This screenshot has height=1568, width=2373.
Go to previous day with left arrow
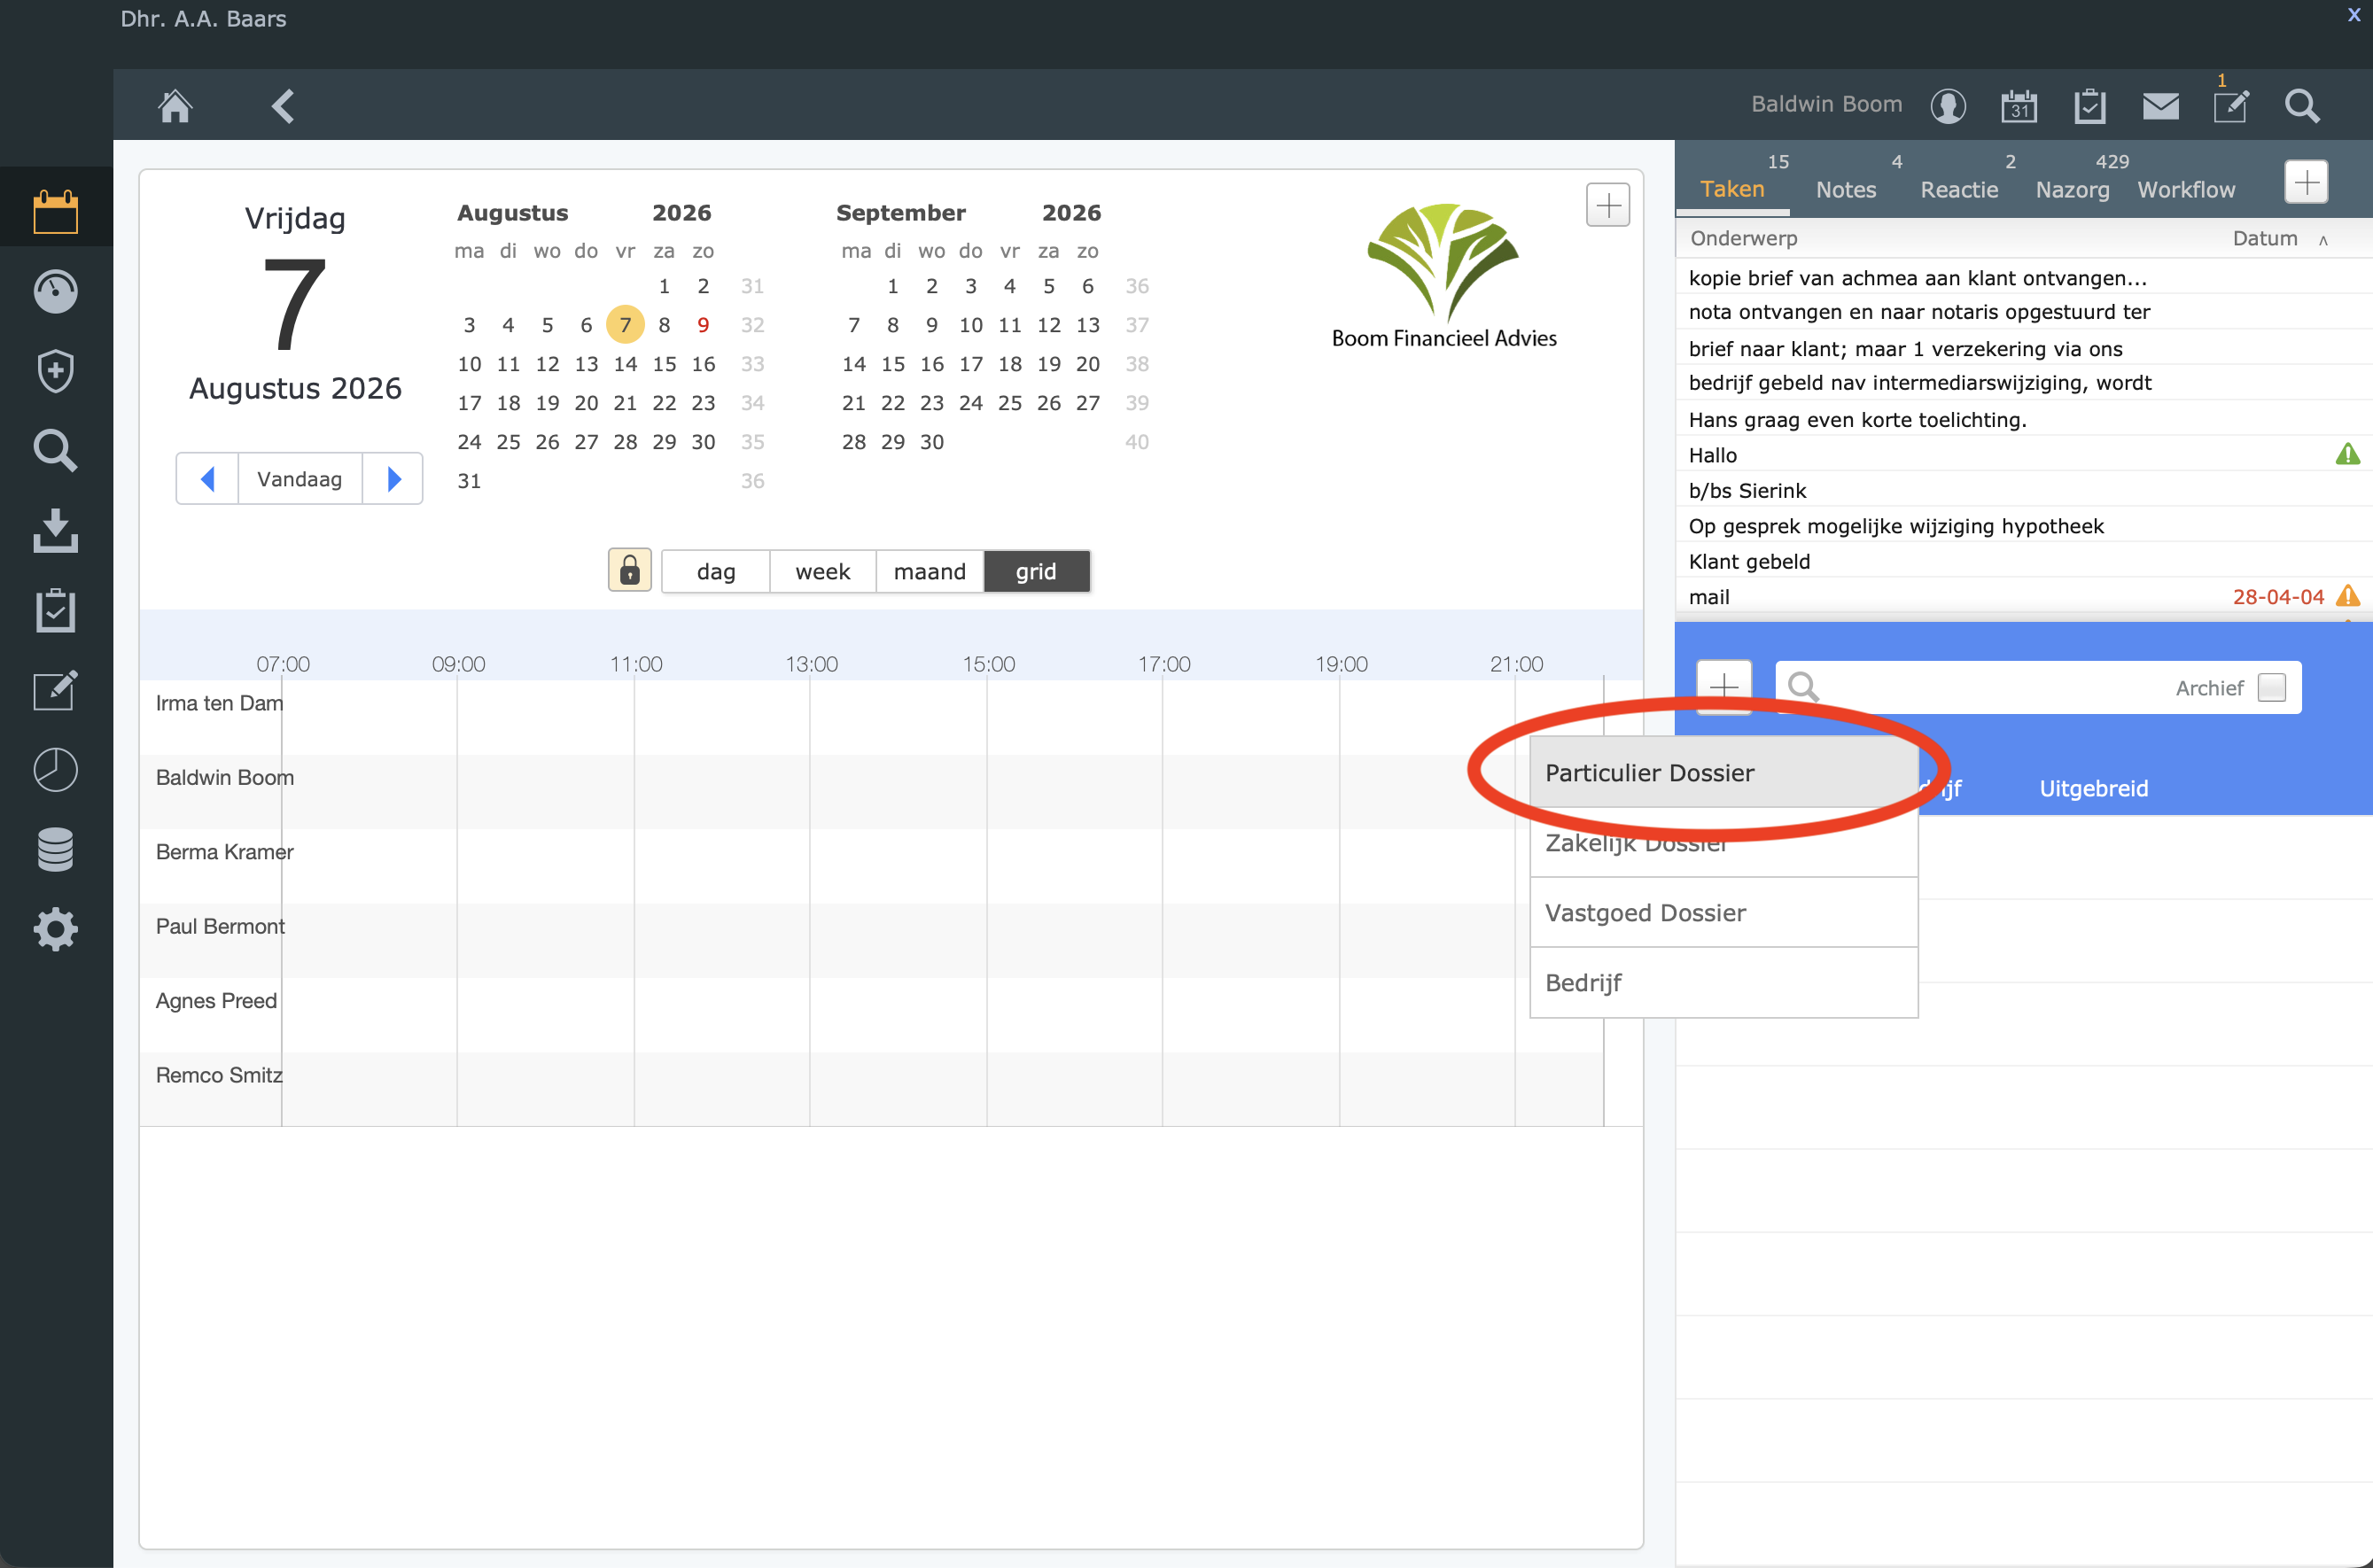pos(207,479)
